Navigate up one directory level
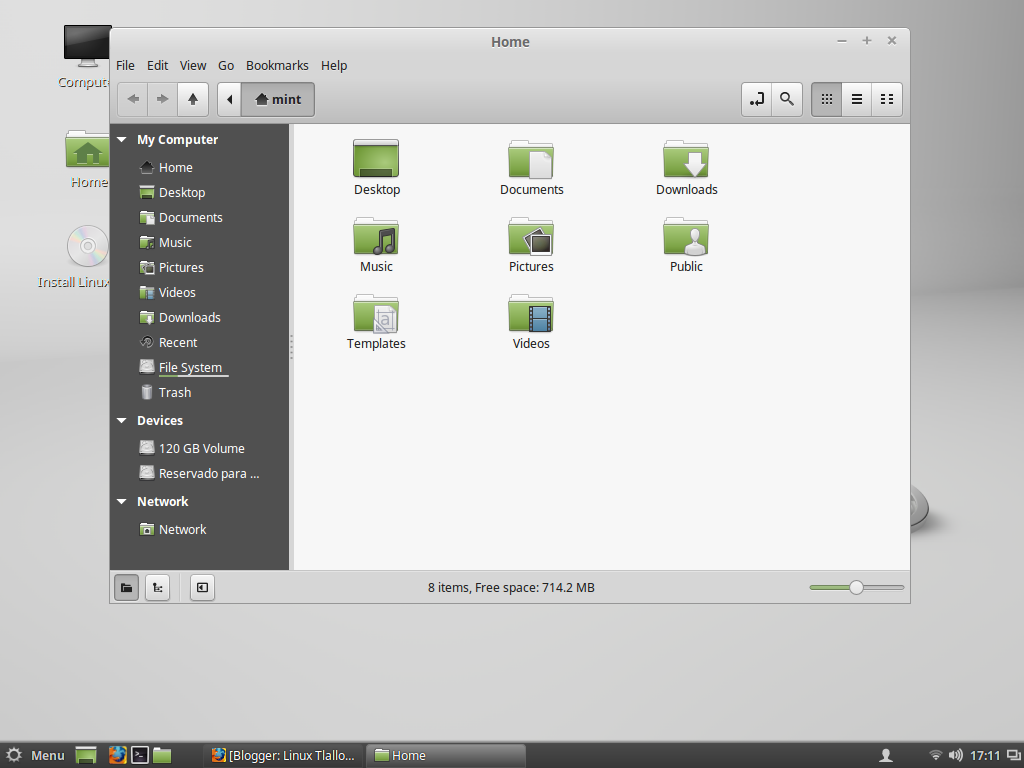 tap(192, 99)
